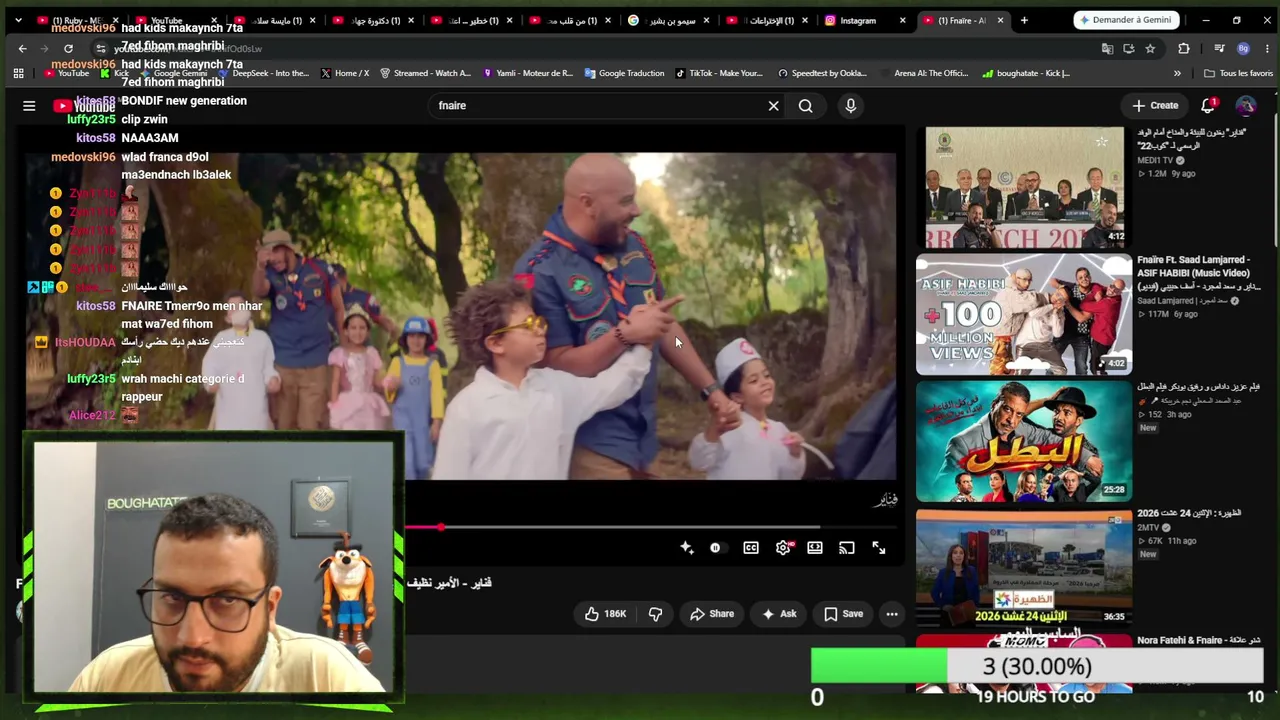
Task: Install app icon in the address bar
Action: coord(1129,48)
